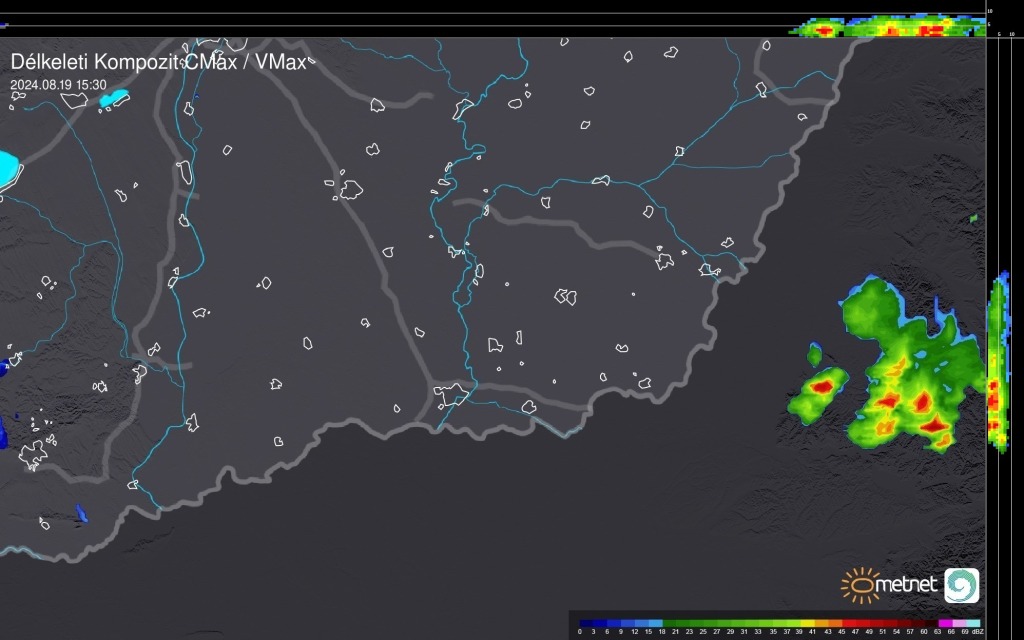Click the metnet sun logo icon
This screenshot has width=1024, height=640.
(x=858, y=585)
